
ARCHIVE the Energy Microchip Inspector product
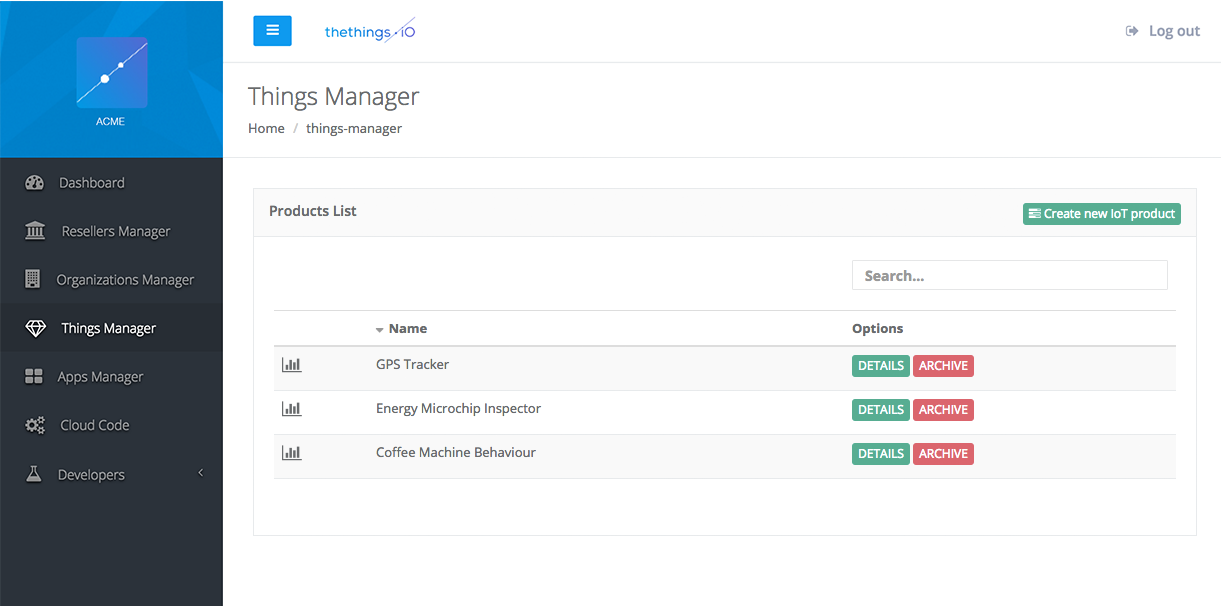[943, 410]
